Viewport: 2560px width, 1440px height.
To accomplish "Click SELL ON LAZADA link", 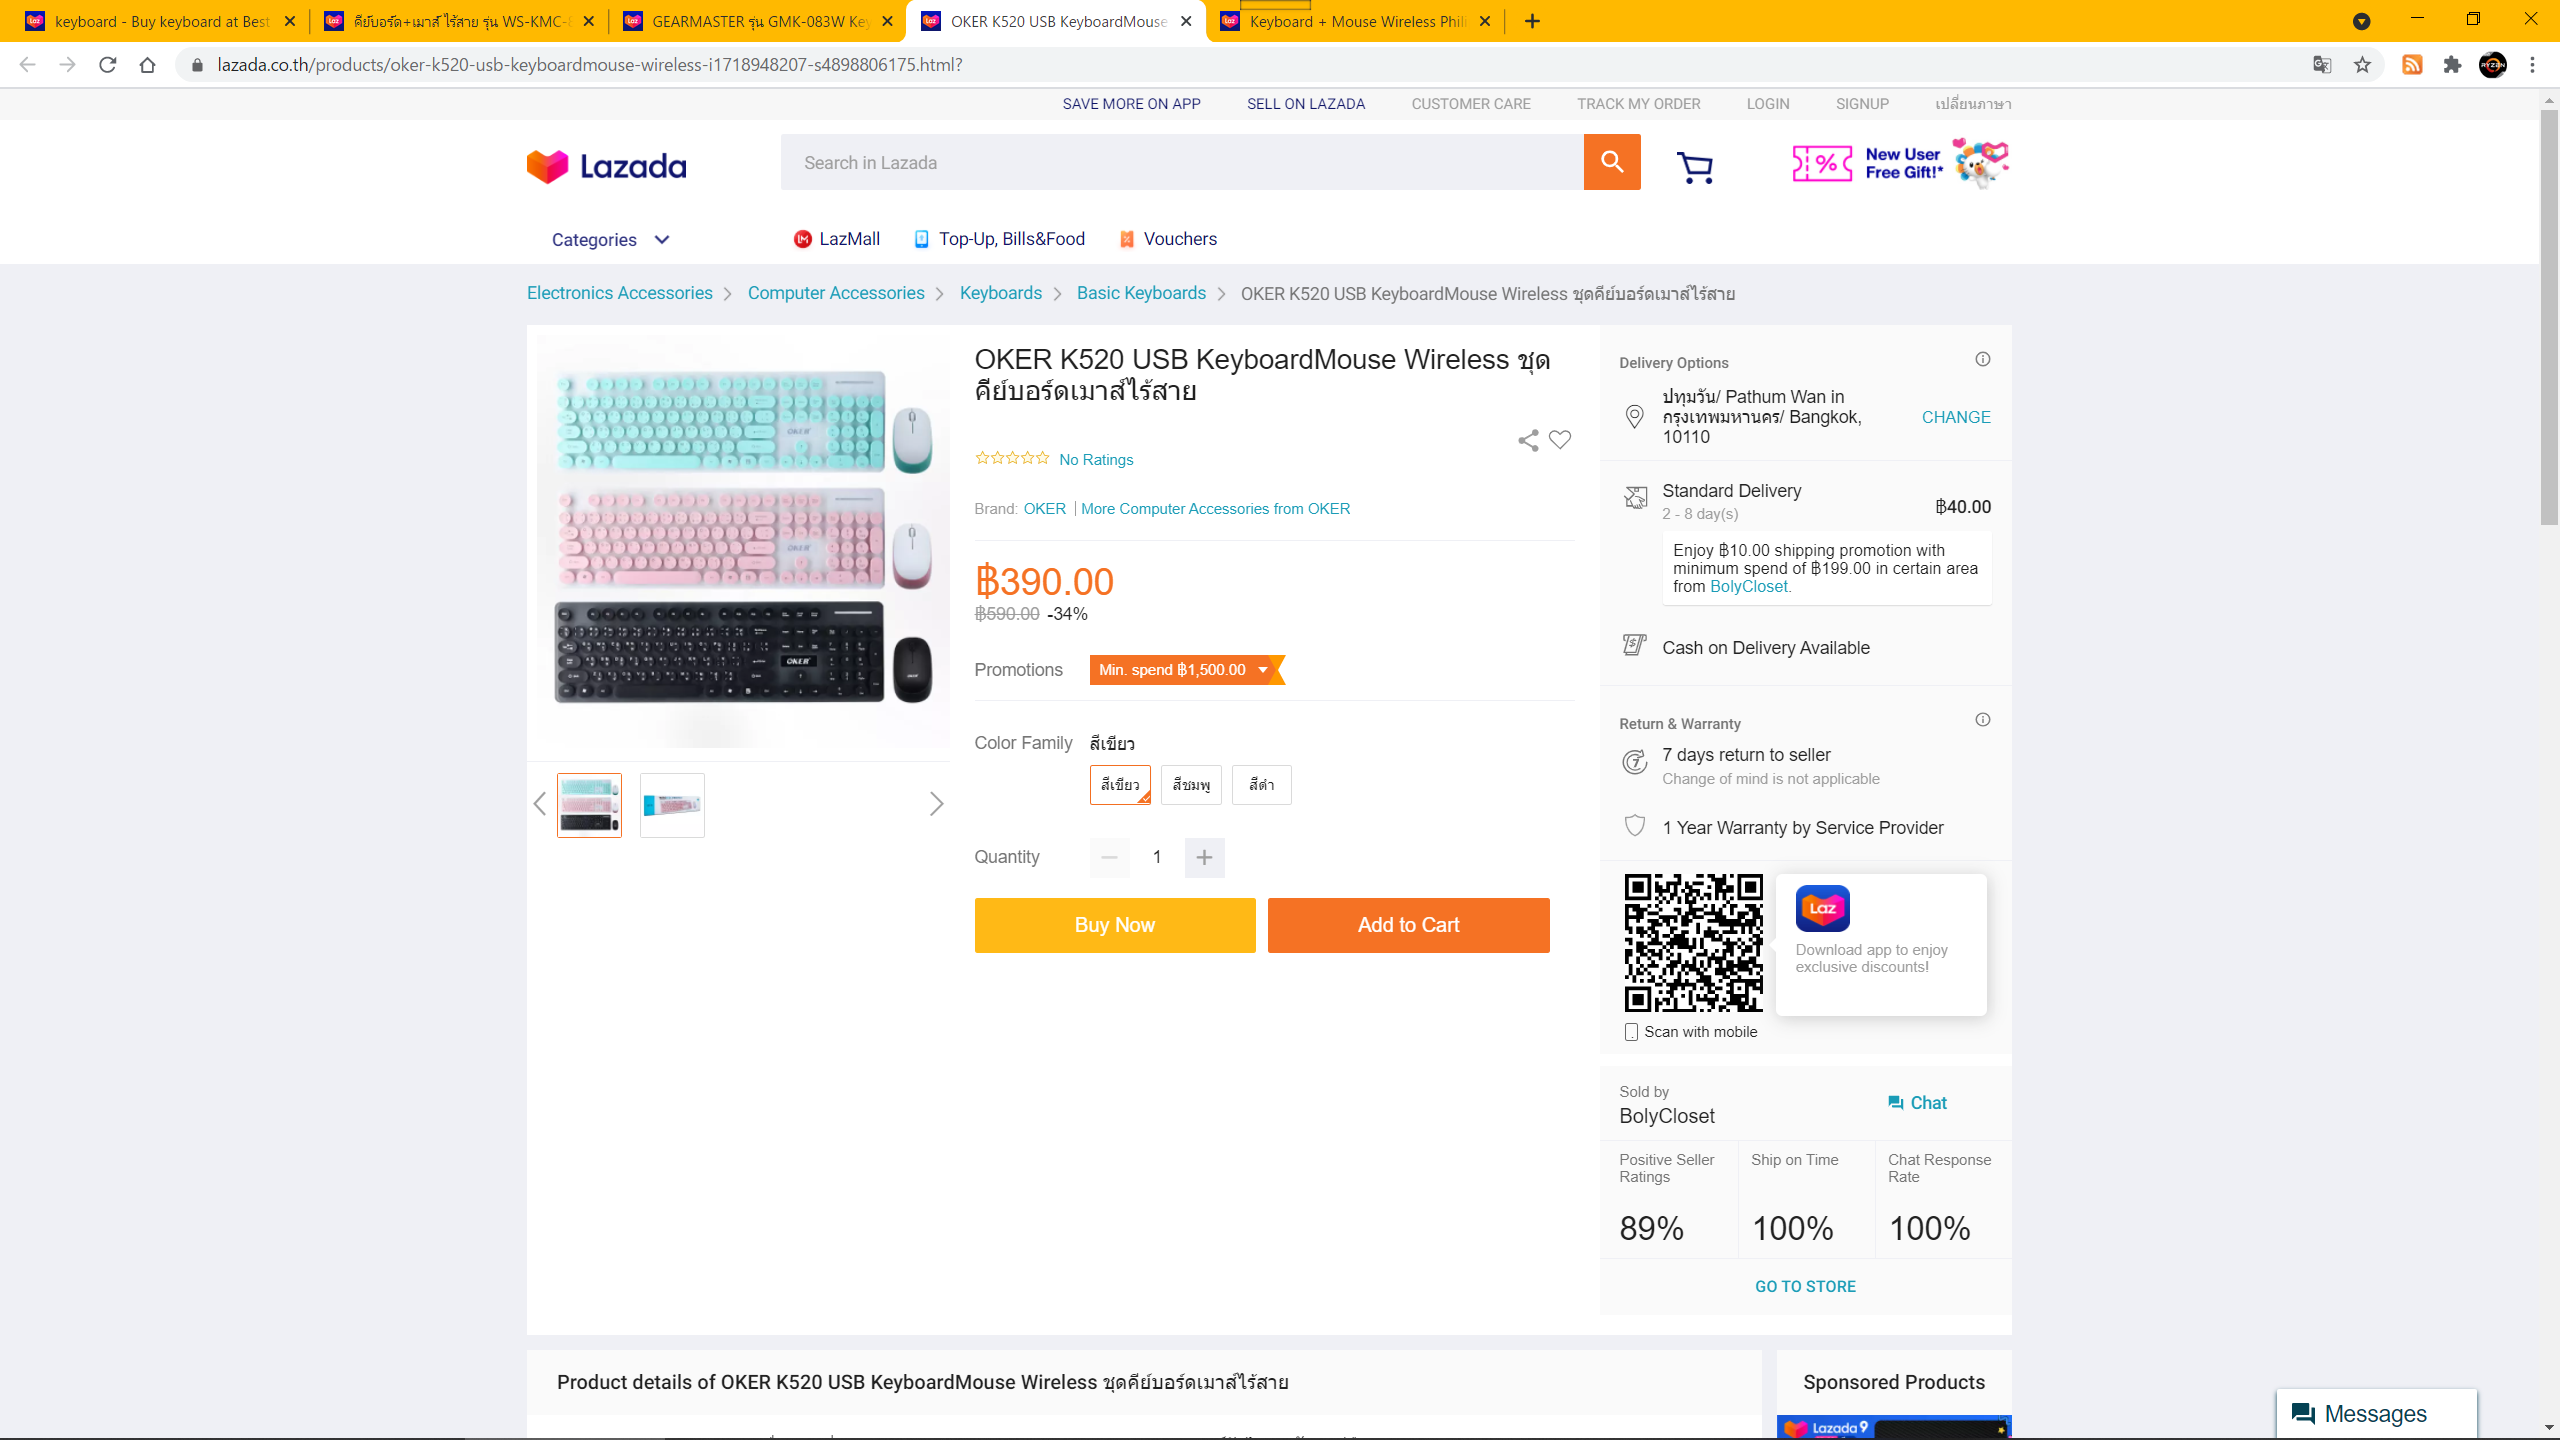I will tap(1305, 104).
